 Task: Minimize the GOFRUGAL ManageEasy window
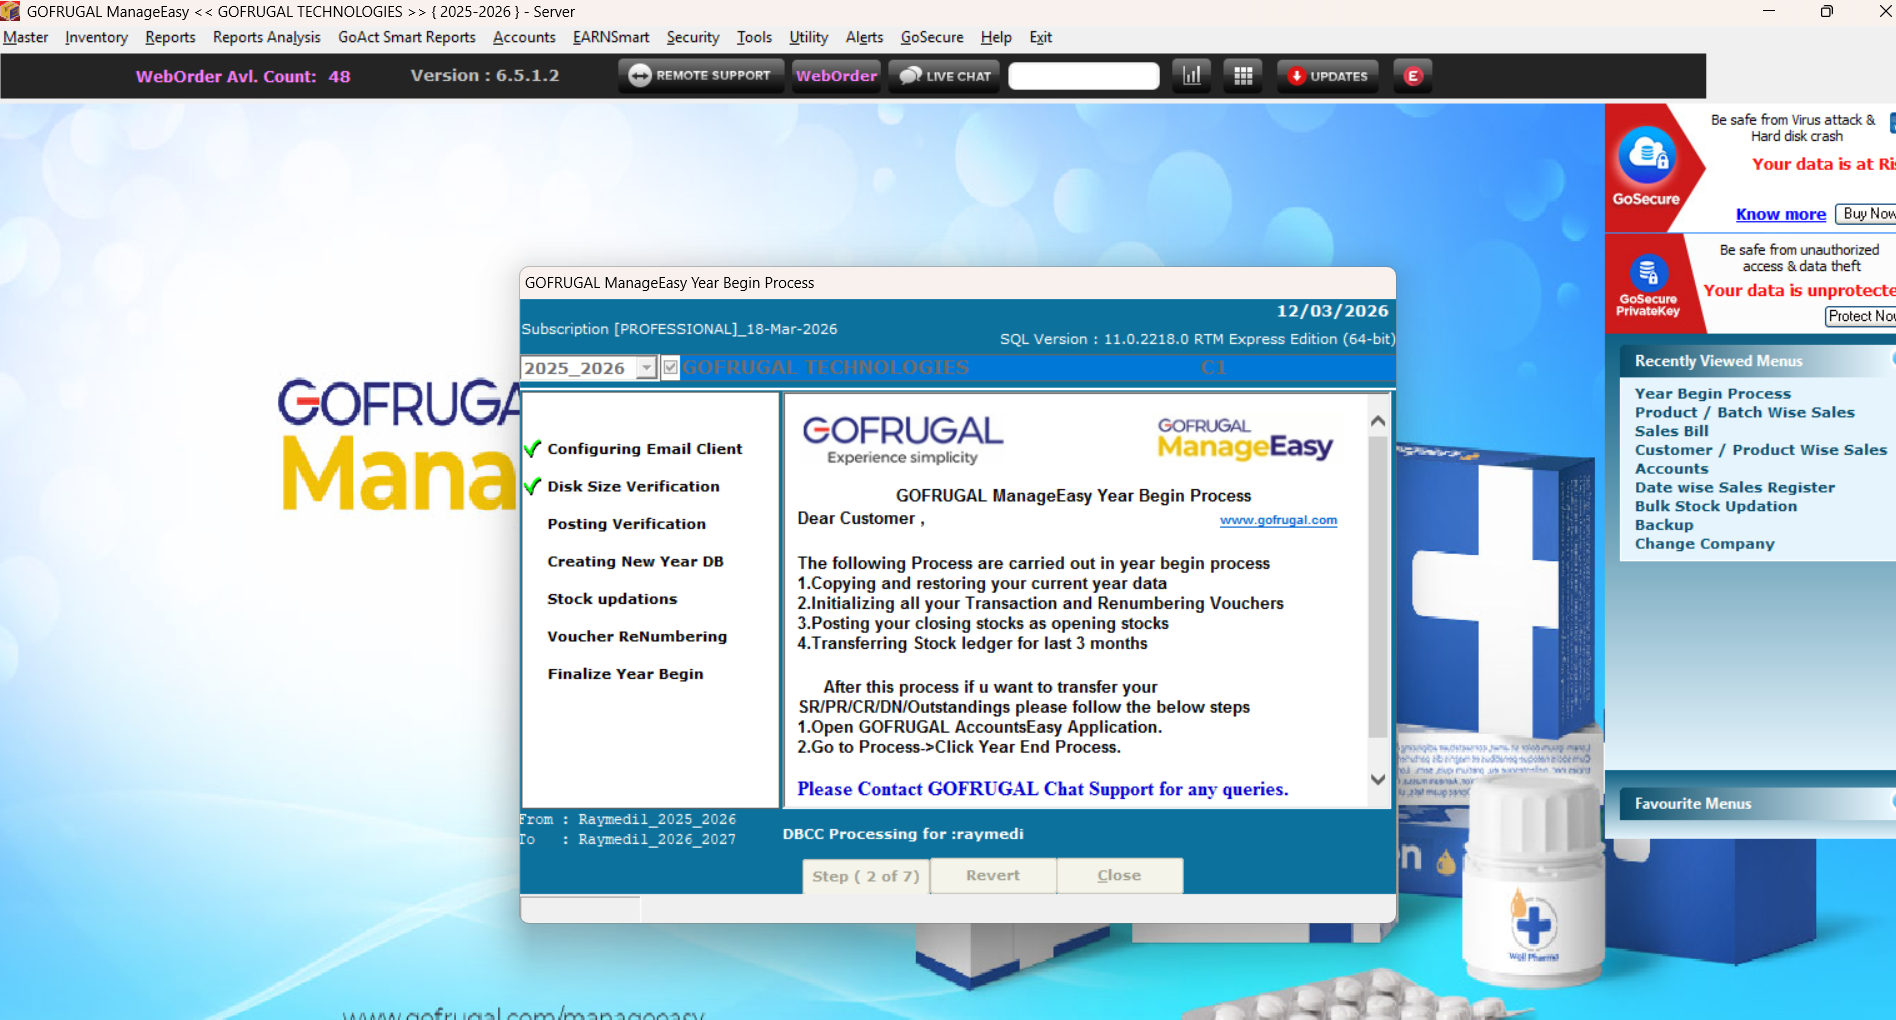point(1768,11)
